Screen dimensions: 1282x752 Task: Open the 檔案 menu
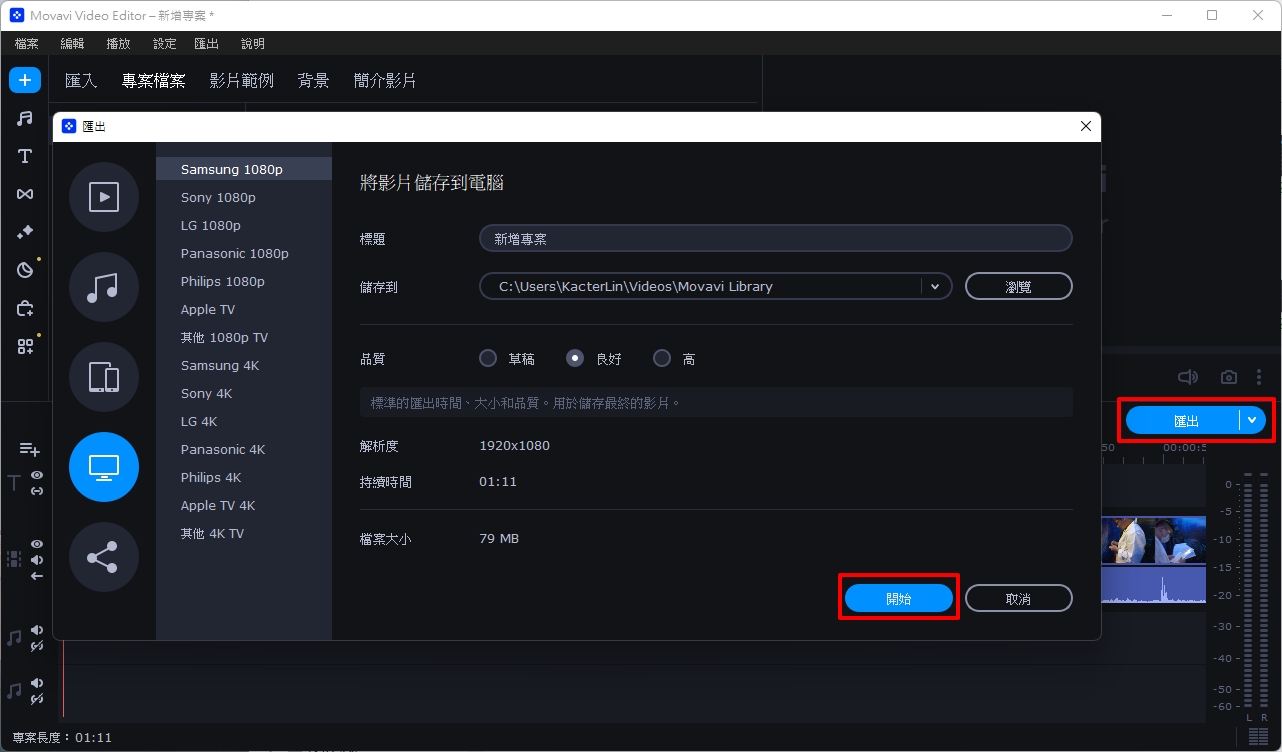click(x=27, y=44)
